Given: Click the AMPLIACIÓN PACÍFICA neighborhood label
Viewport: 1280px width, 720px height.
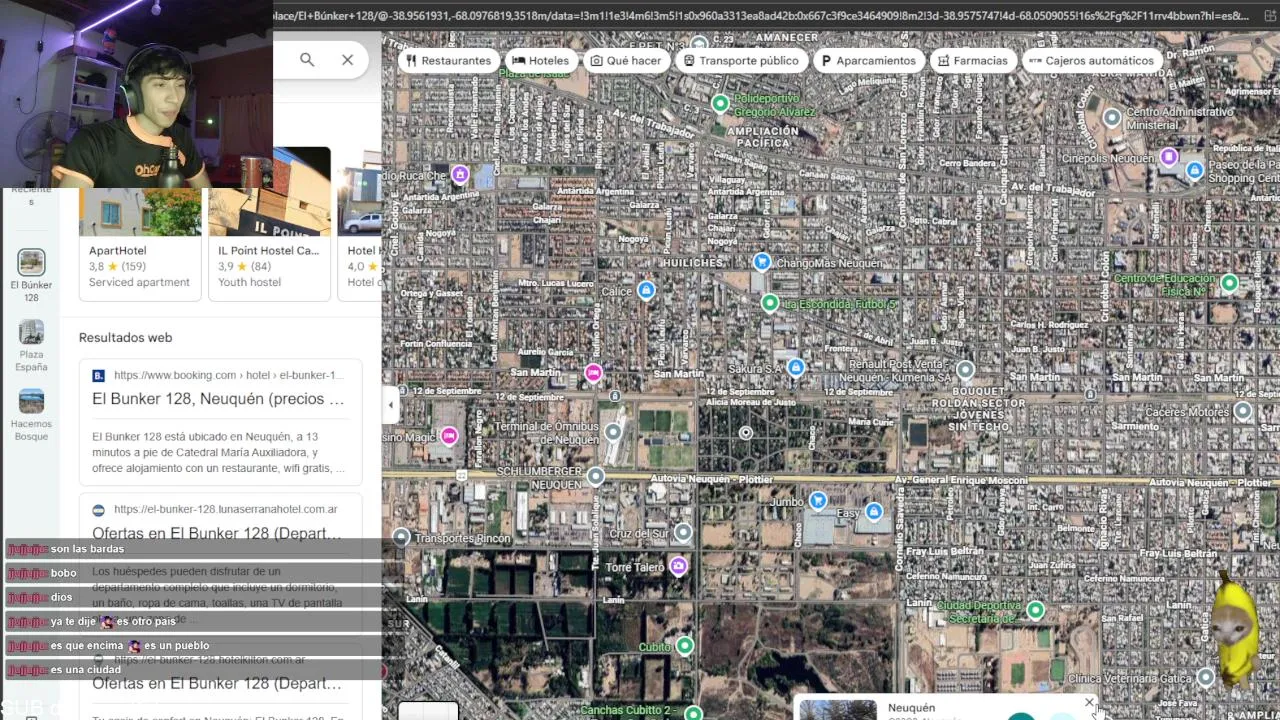Looking at the screenshot, I should 763,137.
